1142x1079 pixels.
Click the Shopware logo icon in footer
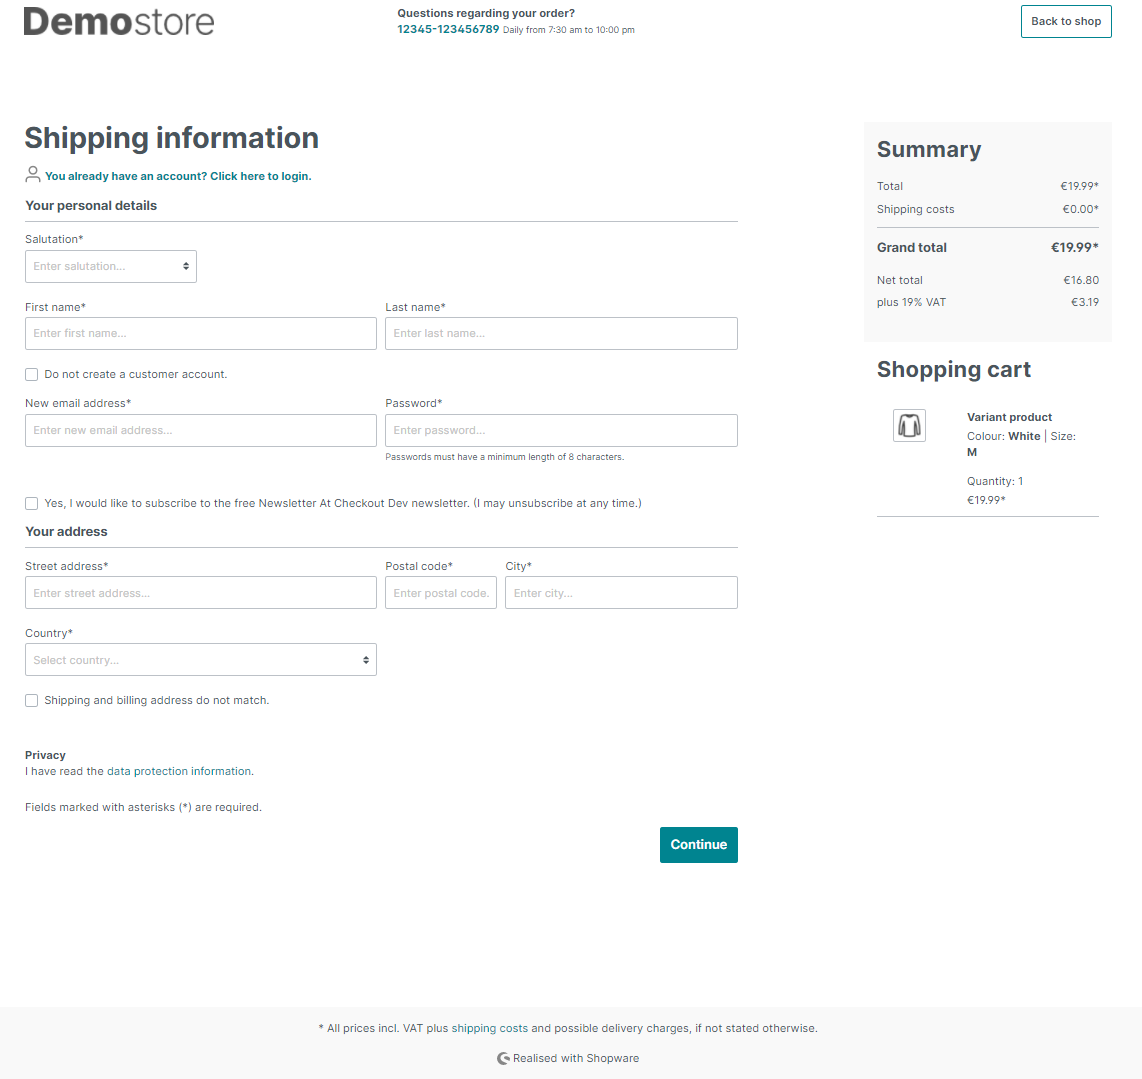click(503, 1059)
